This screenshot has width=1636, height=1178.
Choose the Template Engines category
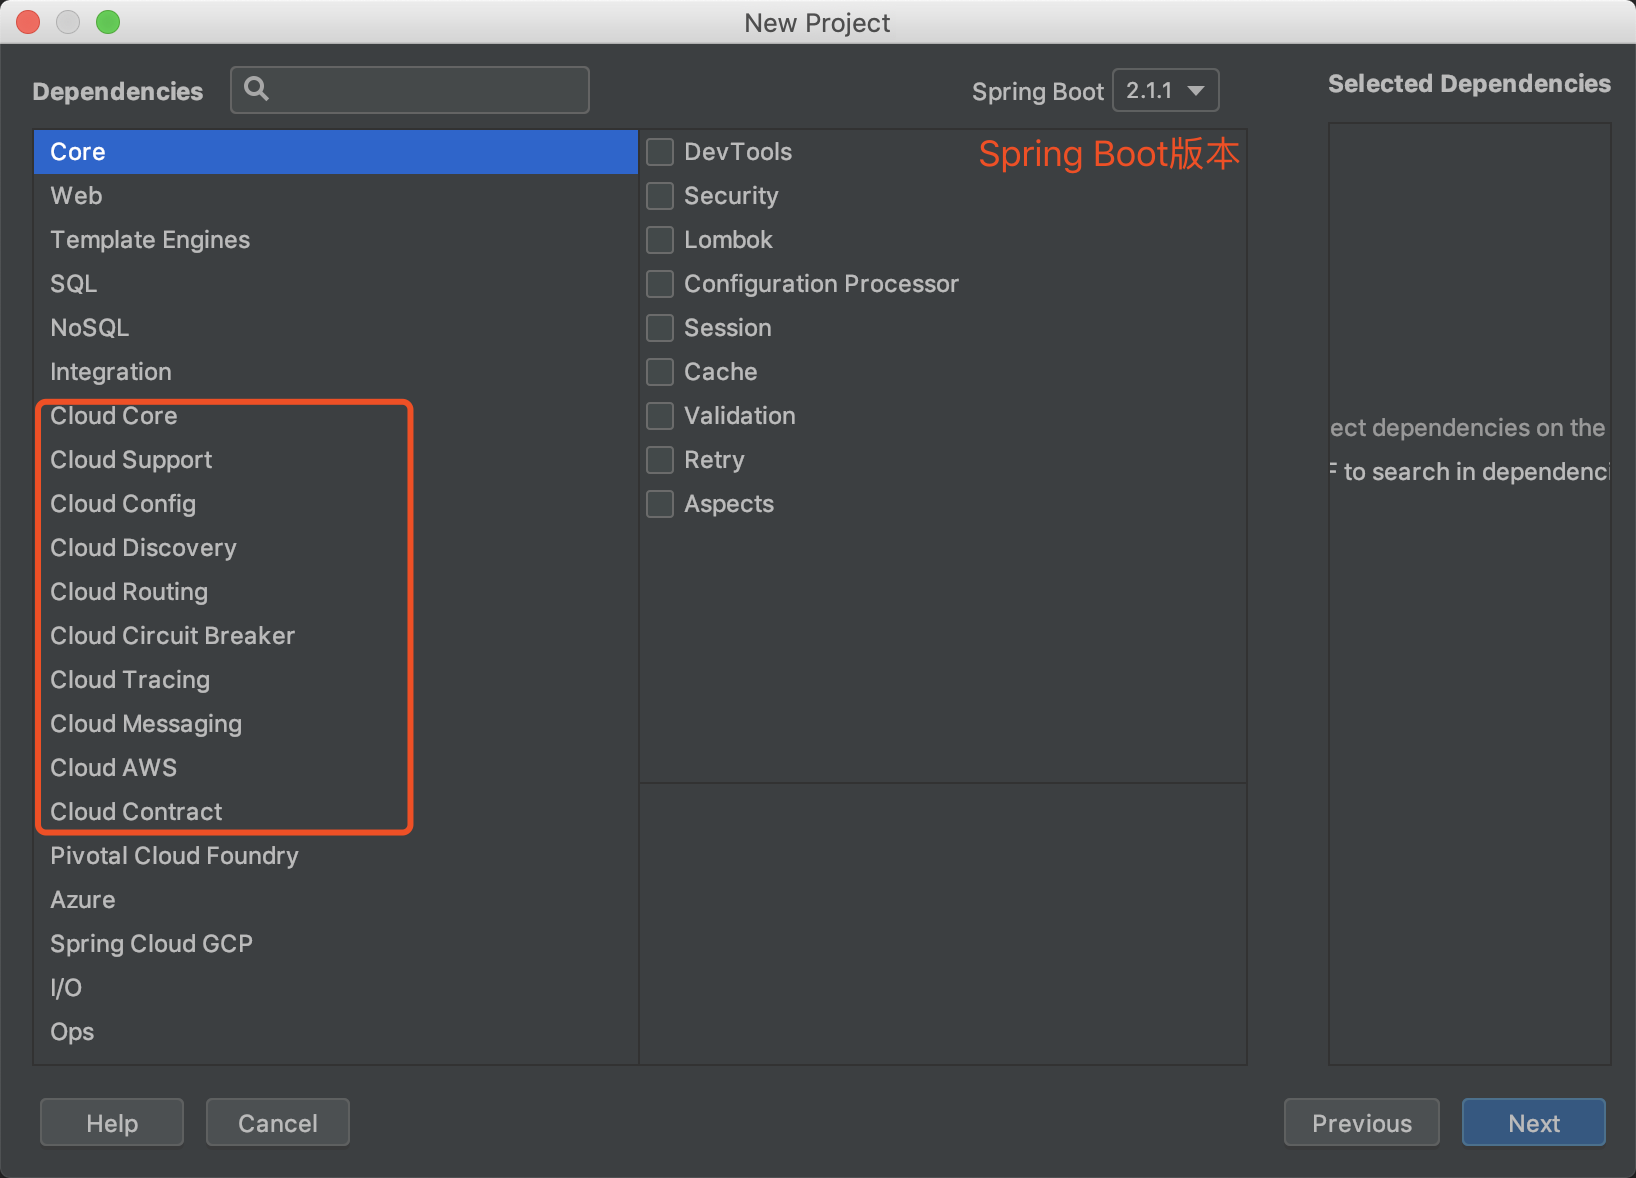coord(336,240)
